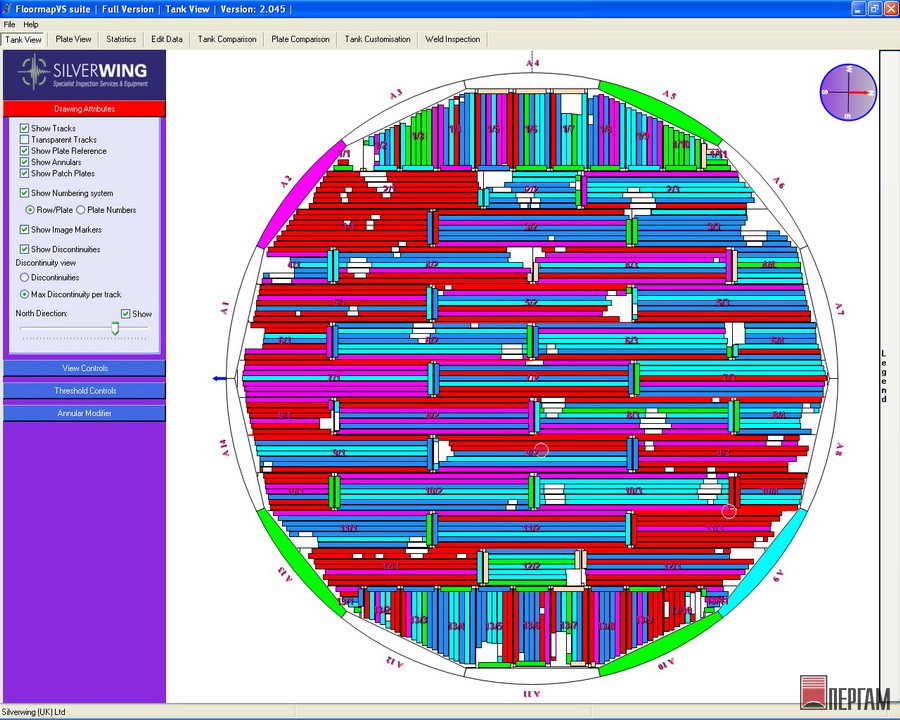Select Max Discontinuity per track option
Screen dimensions: 900x720
click(x=24, y=294)
